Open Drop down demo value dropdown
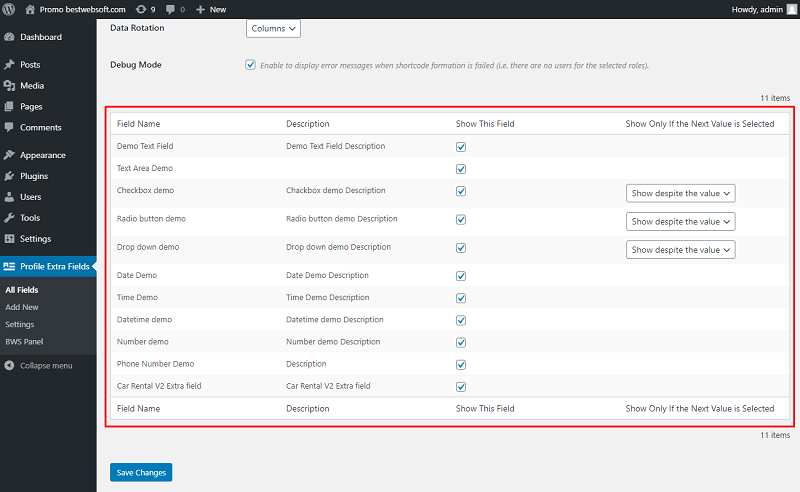Viewport: 800px width, 492px height. click(x=681, y=250)
